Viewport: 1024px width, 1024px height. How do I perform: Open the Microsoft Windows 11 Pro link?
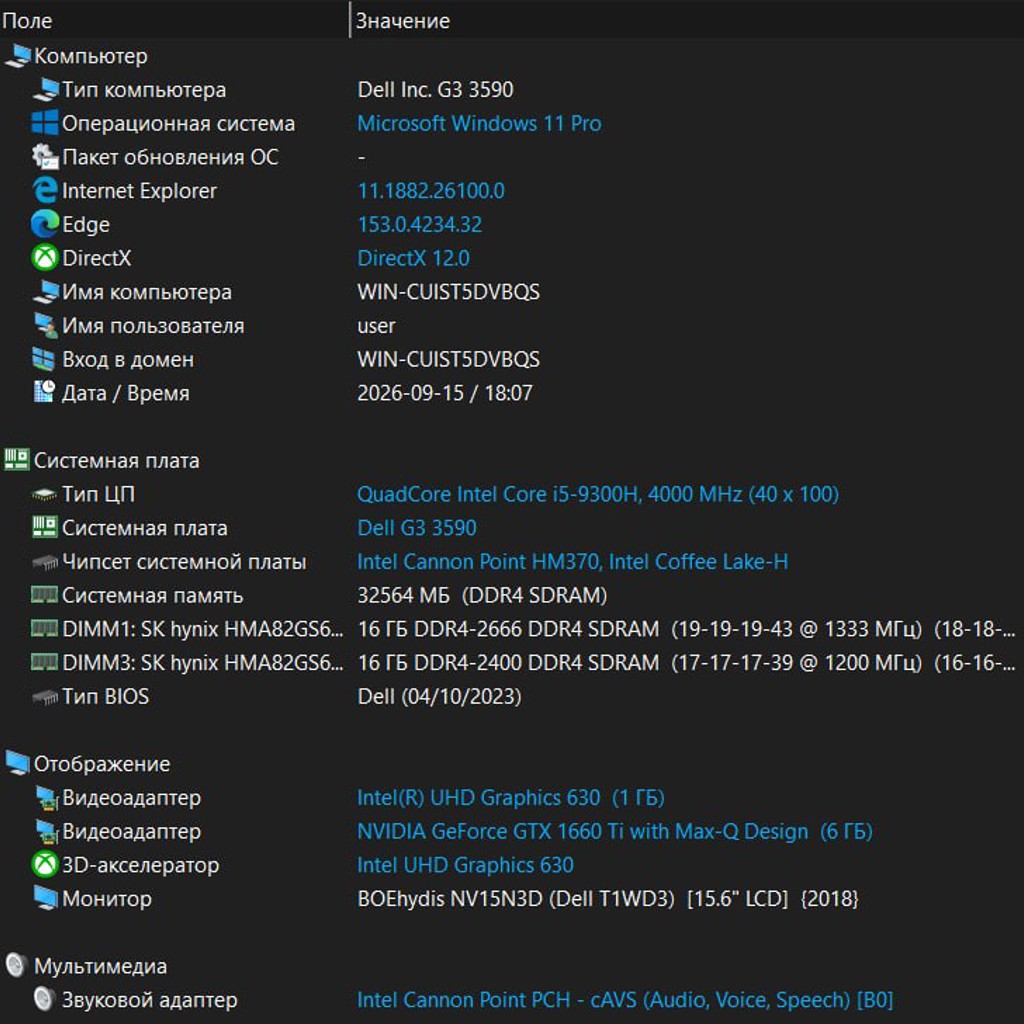pos(479,123)
